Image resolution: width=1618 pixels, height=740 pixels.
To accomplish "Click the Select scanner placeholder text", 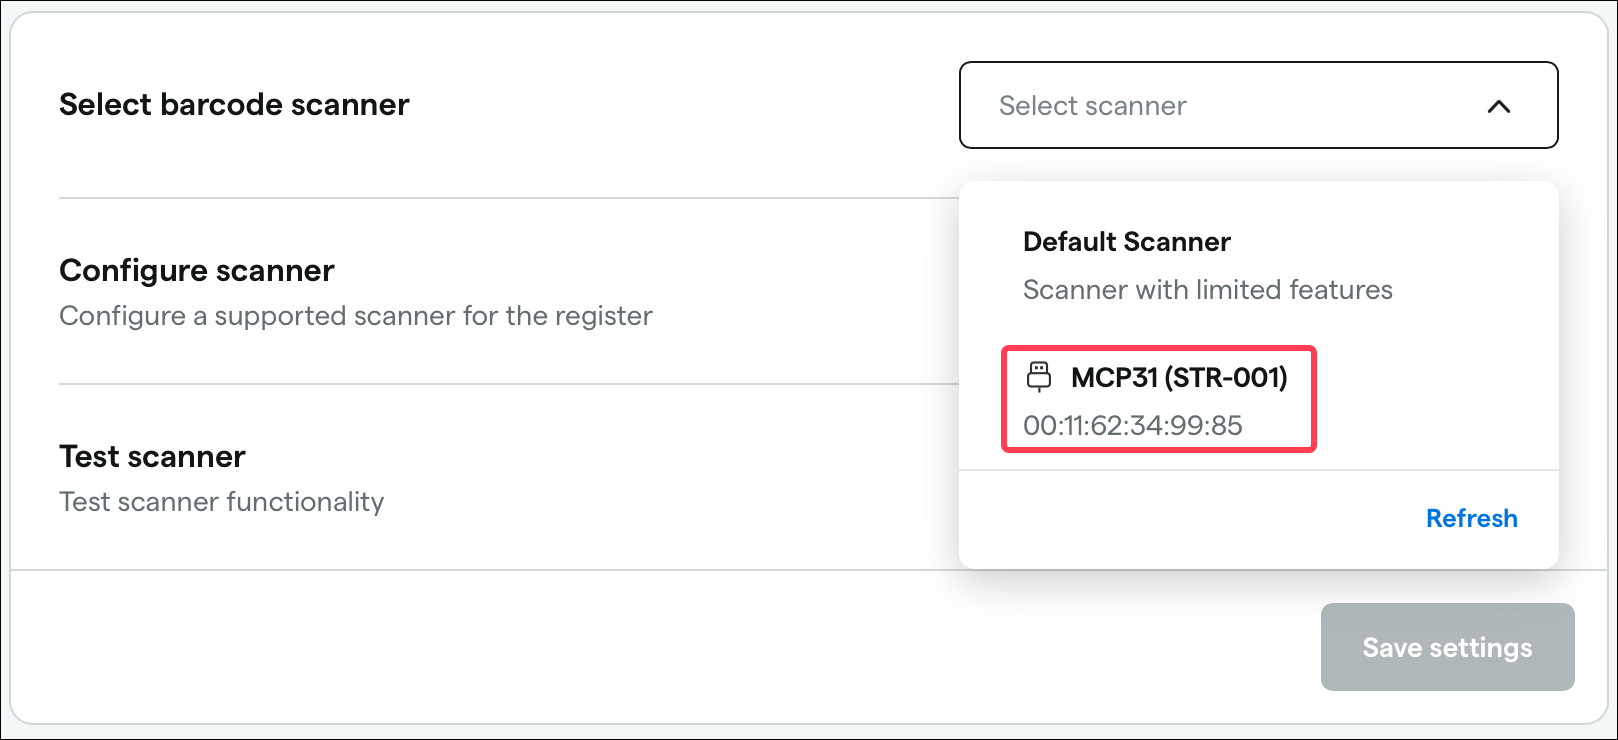I will click(1092, 105).
